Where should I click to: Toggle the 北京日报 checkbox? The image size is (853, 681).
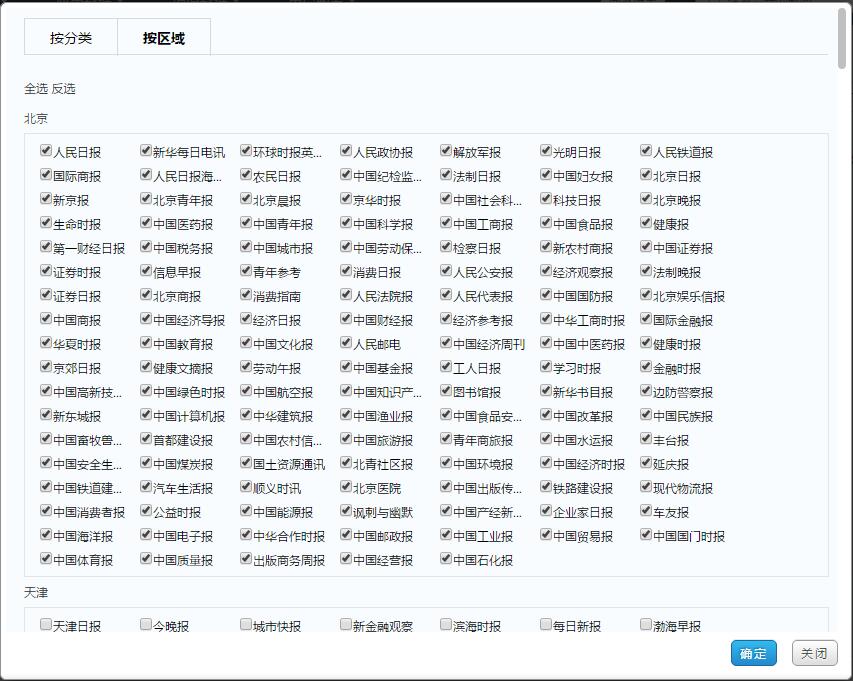tap(646, 174)
